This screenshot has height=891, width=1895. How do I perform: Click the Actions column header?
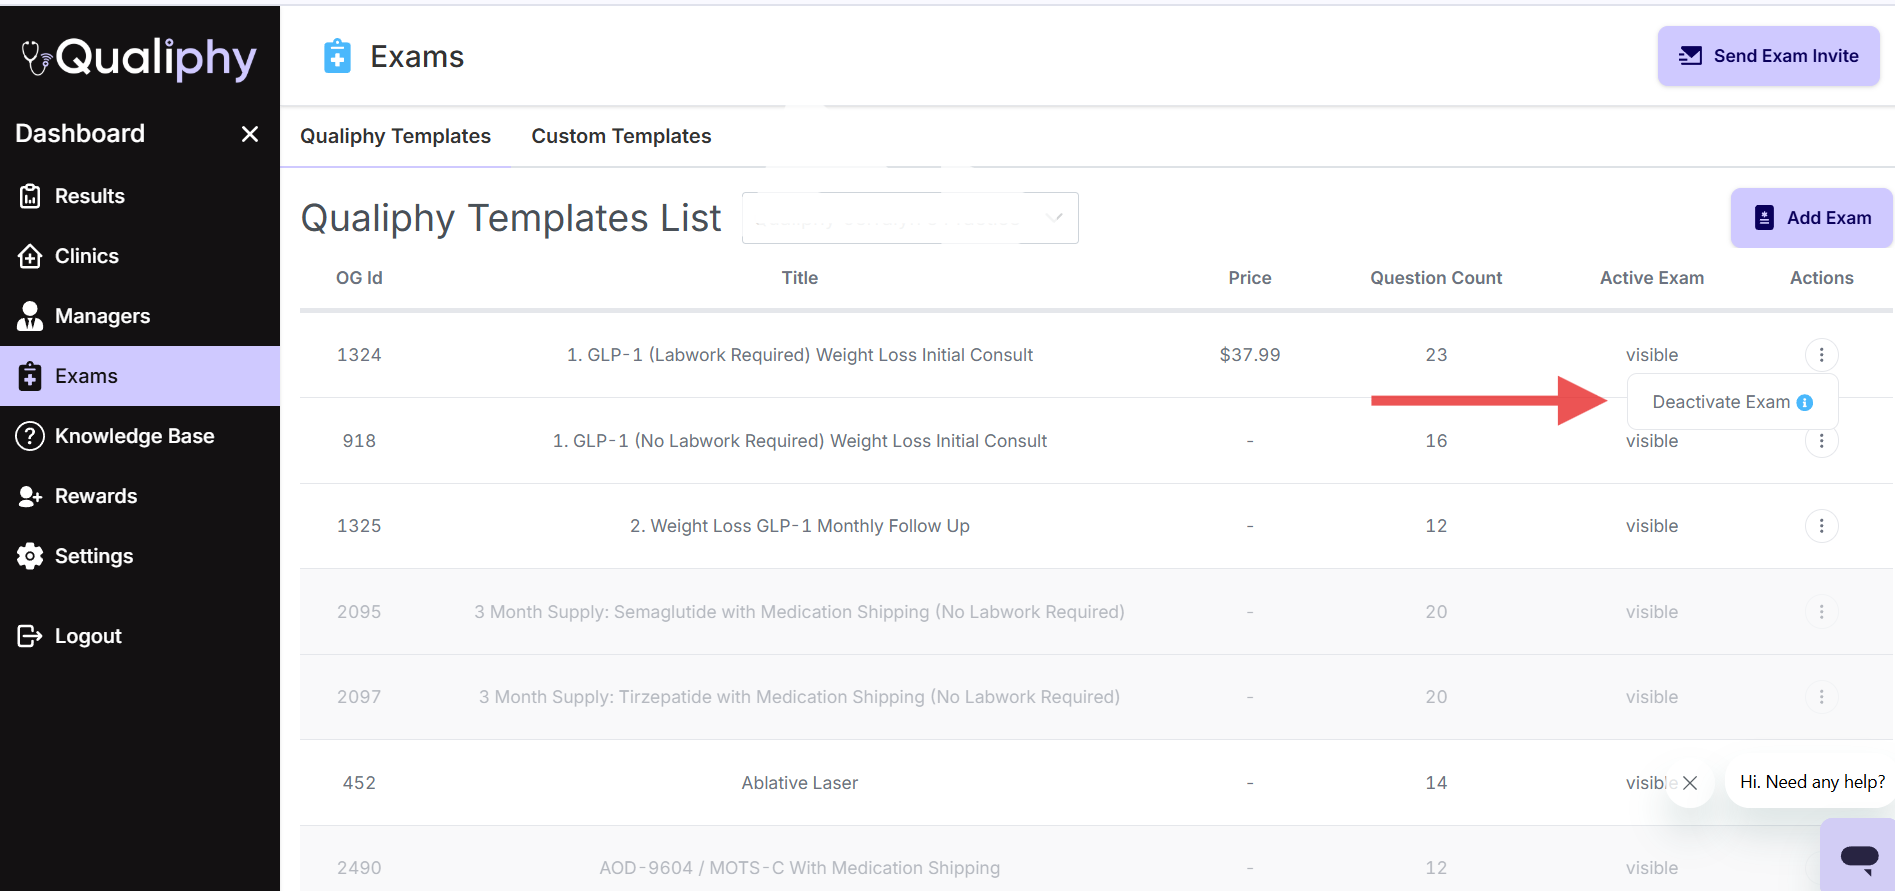click(1821, 278)
